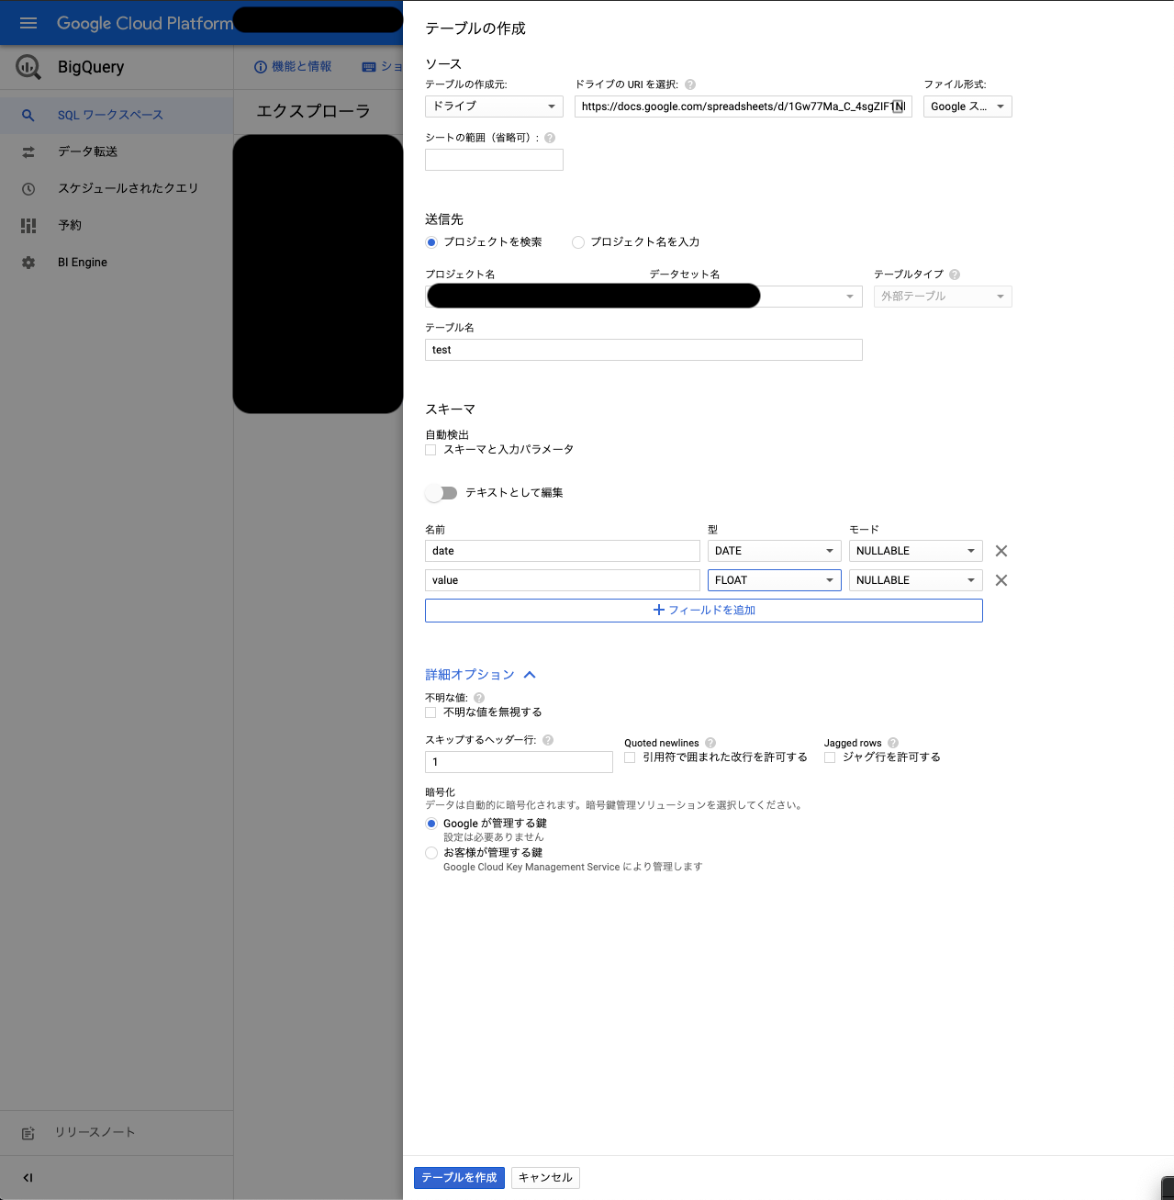This screenshot has height=1200, width=1174.
Task: Select the プロジェクトを検索 radio button
Action: pyautogui.click(x=431, y=242)
